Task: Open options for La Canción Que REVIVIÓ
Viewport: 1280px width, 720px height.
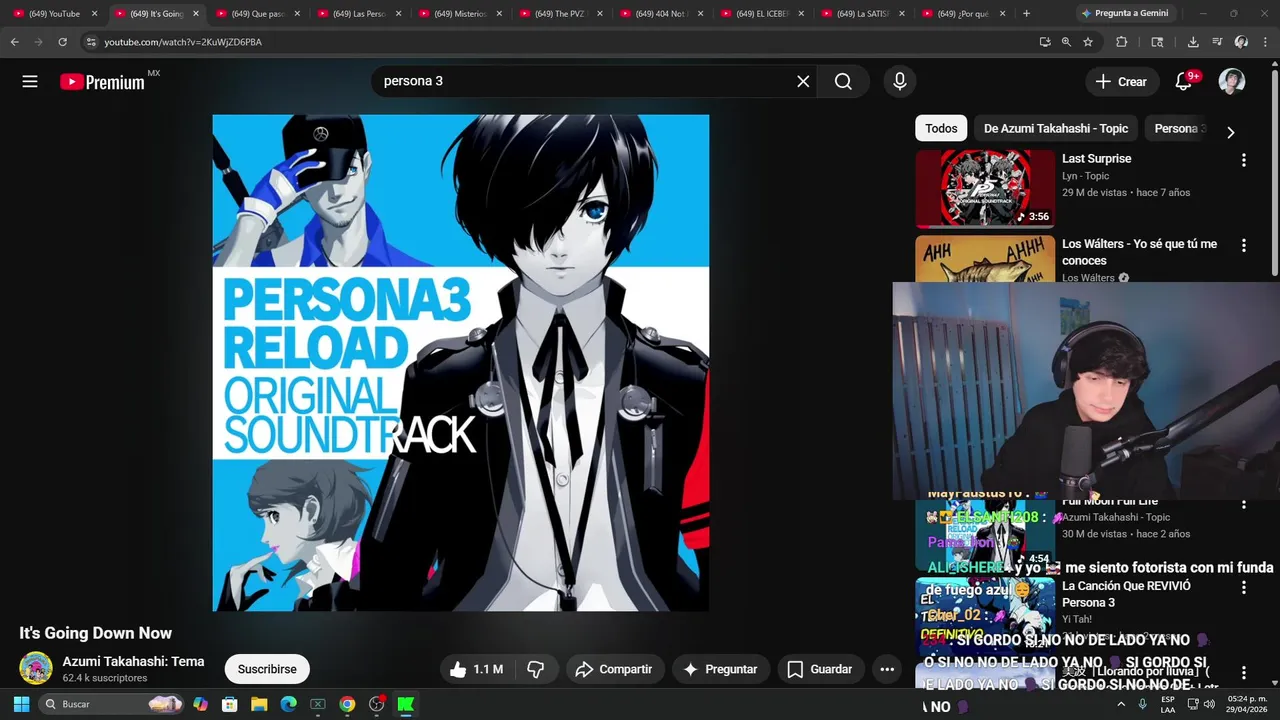Action: coord(1244,588)
